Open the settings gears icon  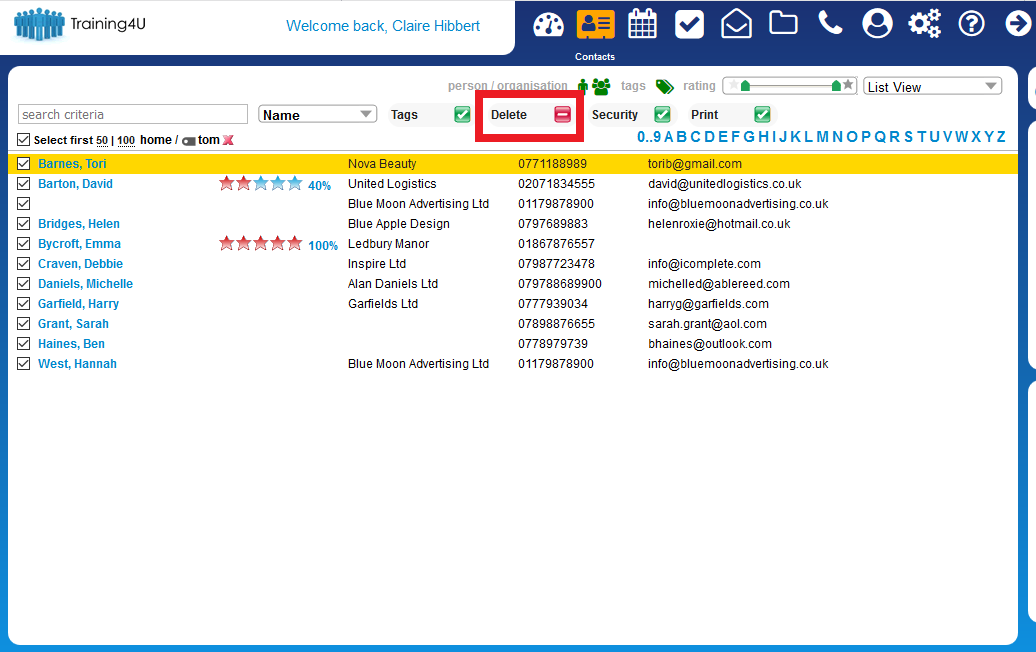924,24
